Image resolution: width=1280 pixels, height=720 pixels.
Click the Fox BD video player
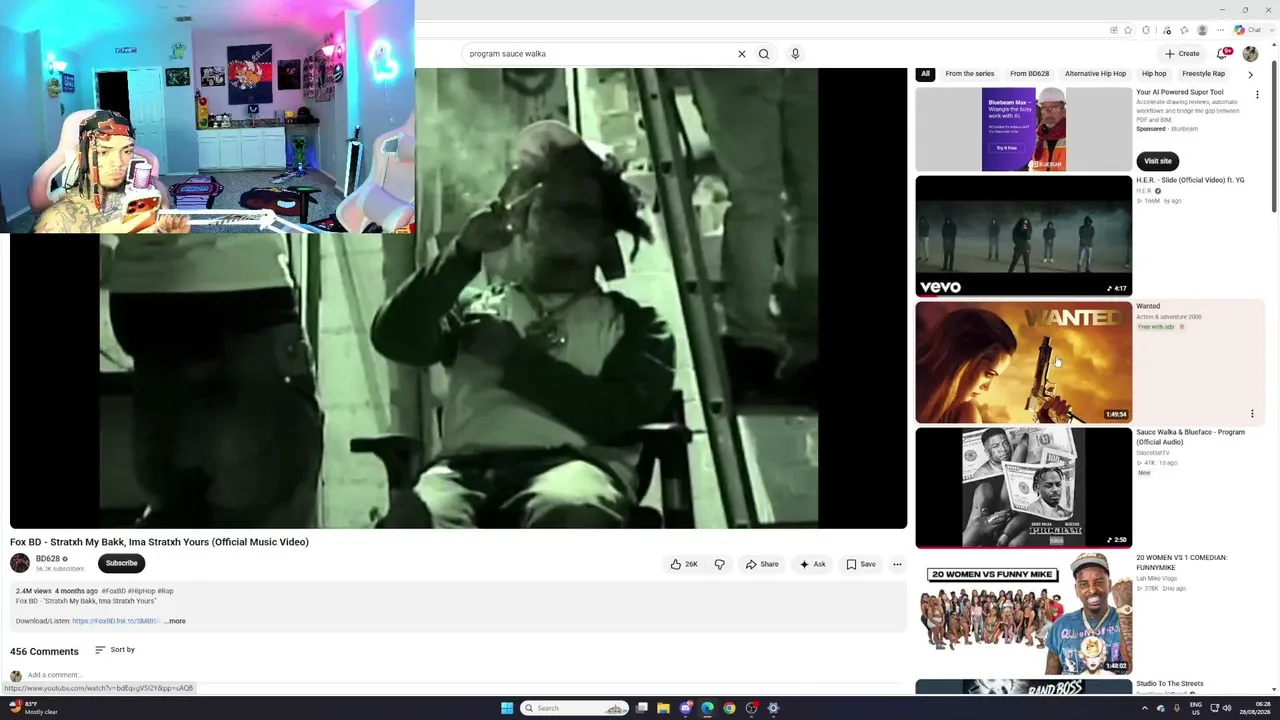pyautogui.click(x=458, y=298)
